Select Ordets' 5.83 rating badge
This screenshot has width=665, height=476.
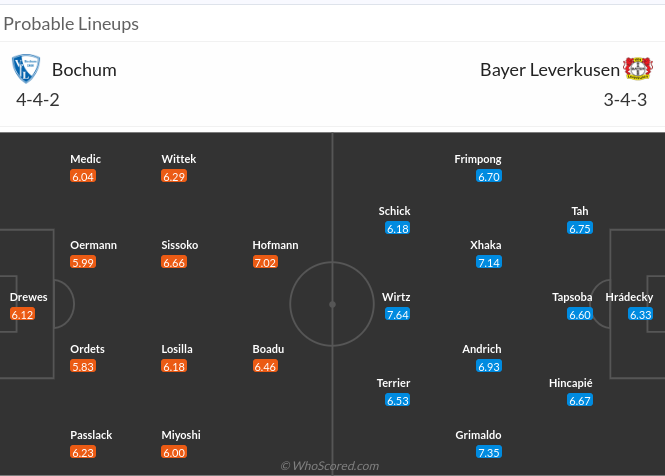point(83,366)
